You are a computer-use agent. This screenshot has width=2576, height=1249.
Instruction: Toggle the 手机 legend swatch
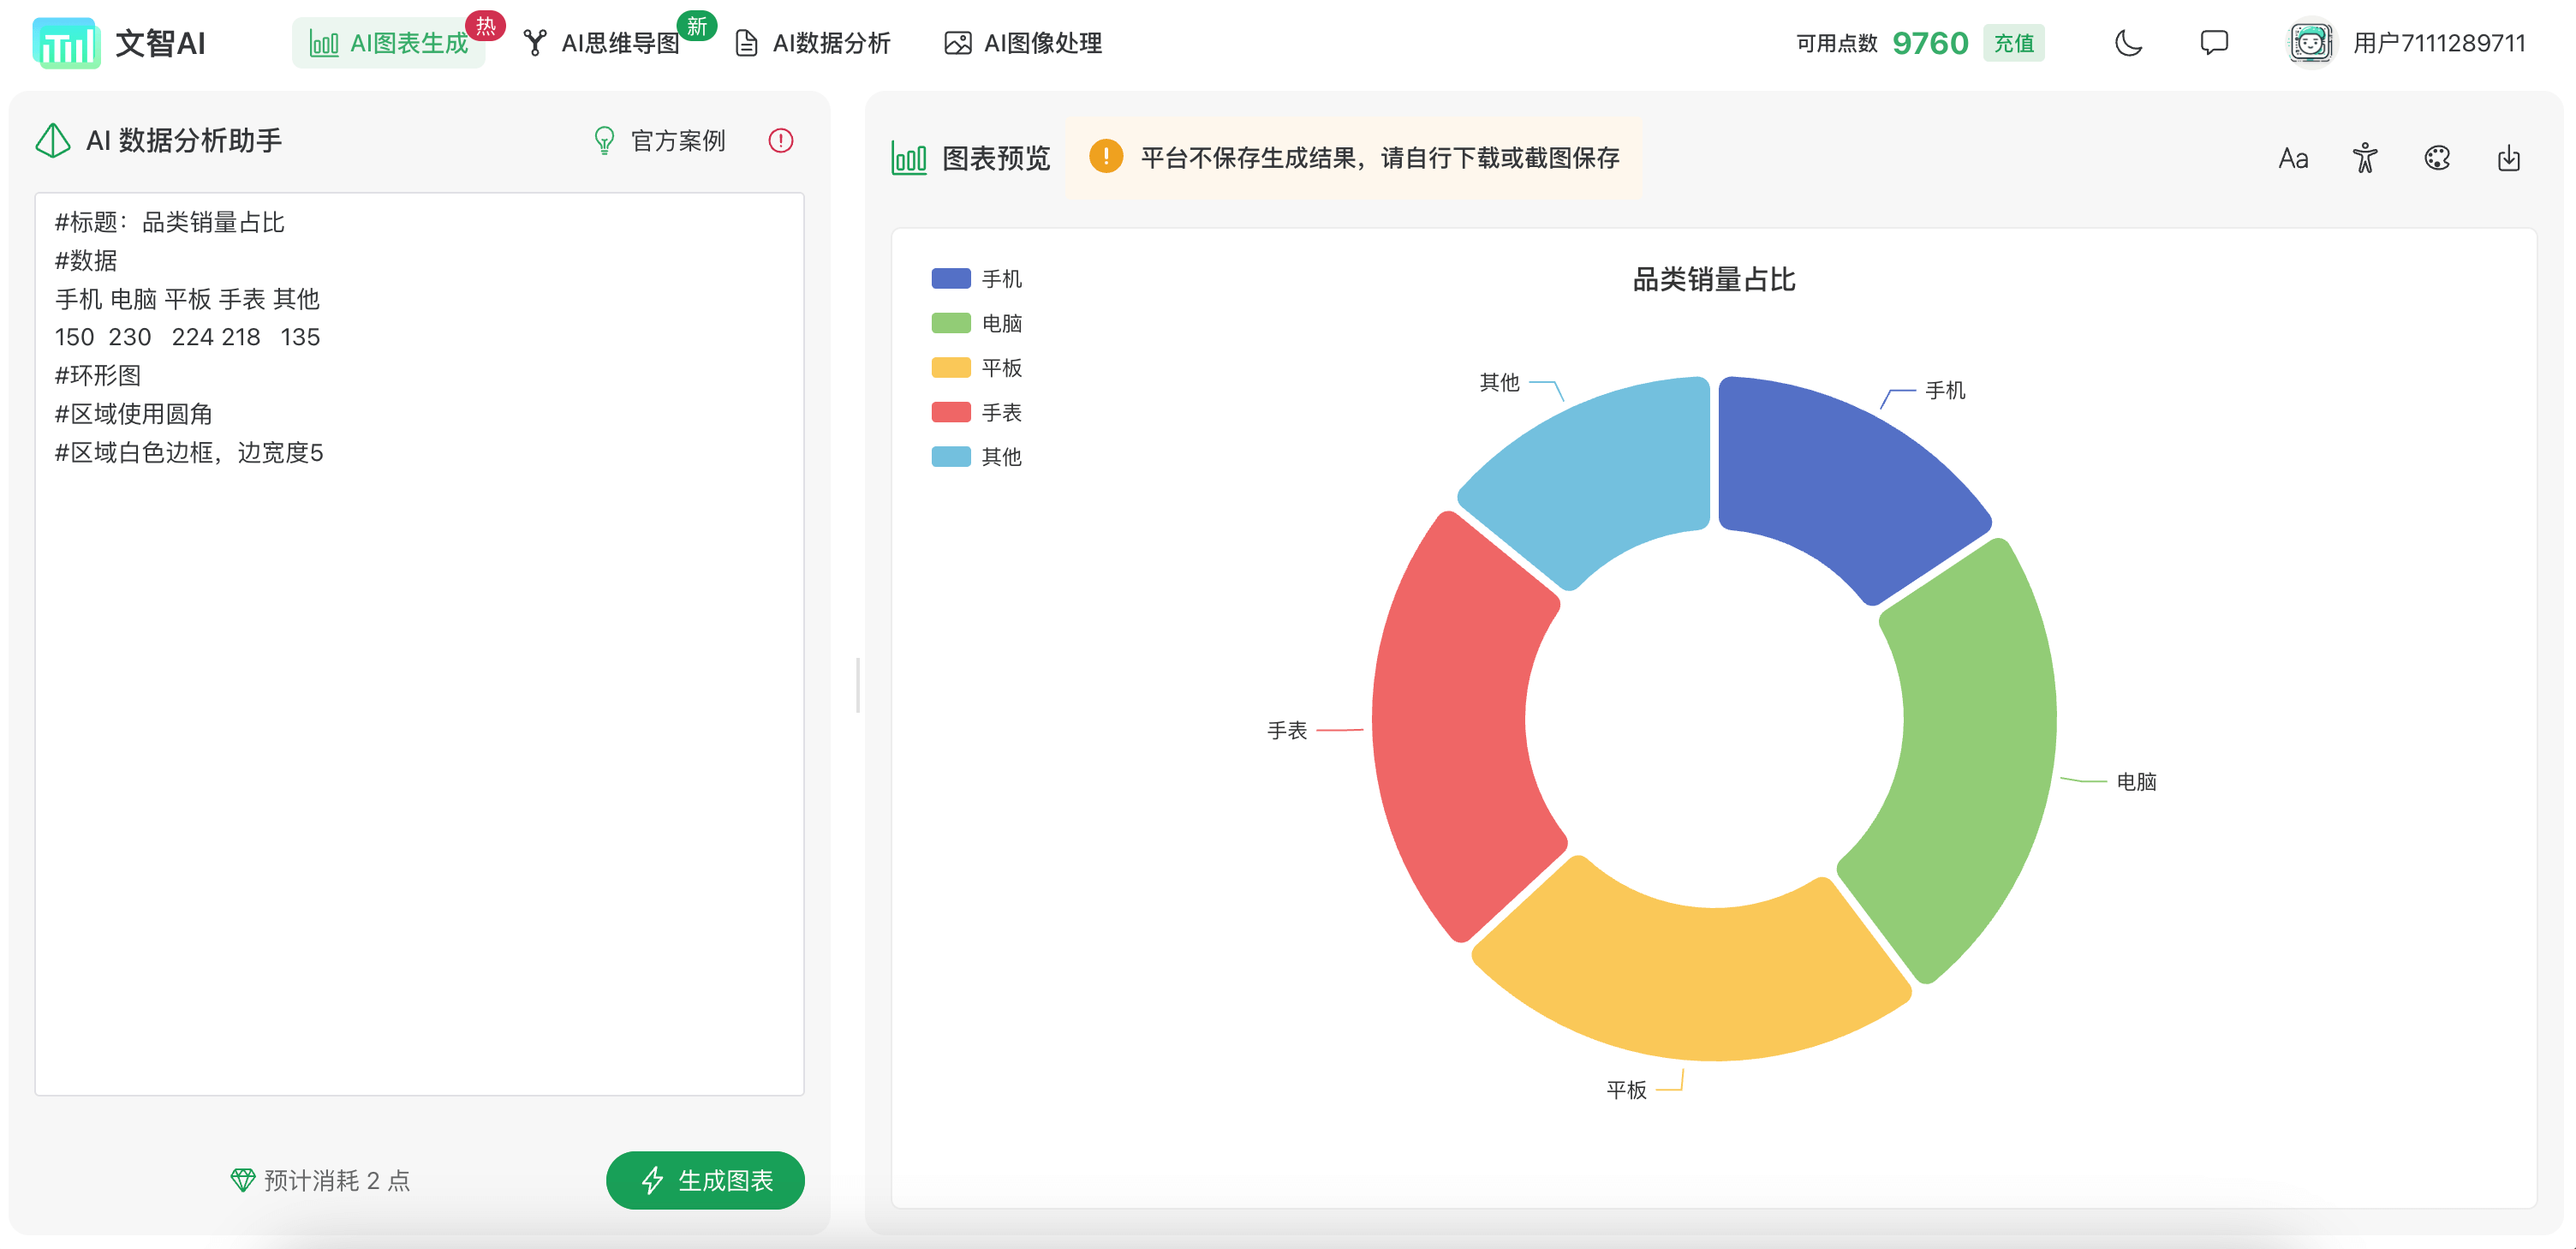[951, 279]
